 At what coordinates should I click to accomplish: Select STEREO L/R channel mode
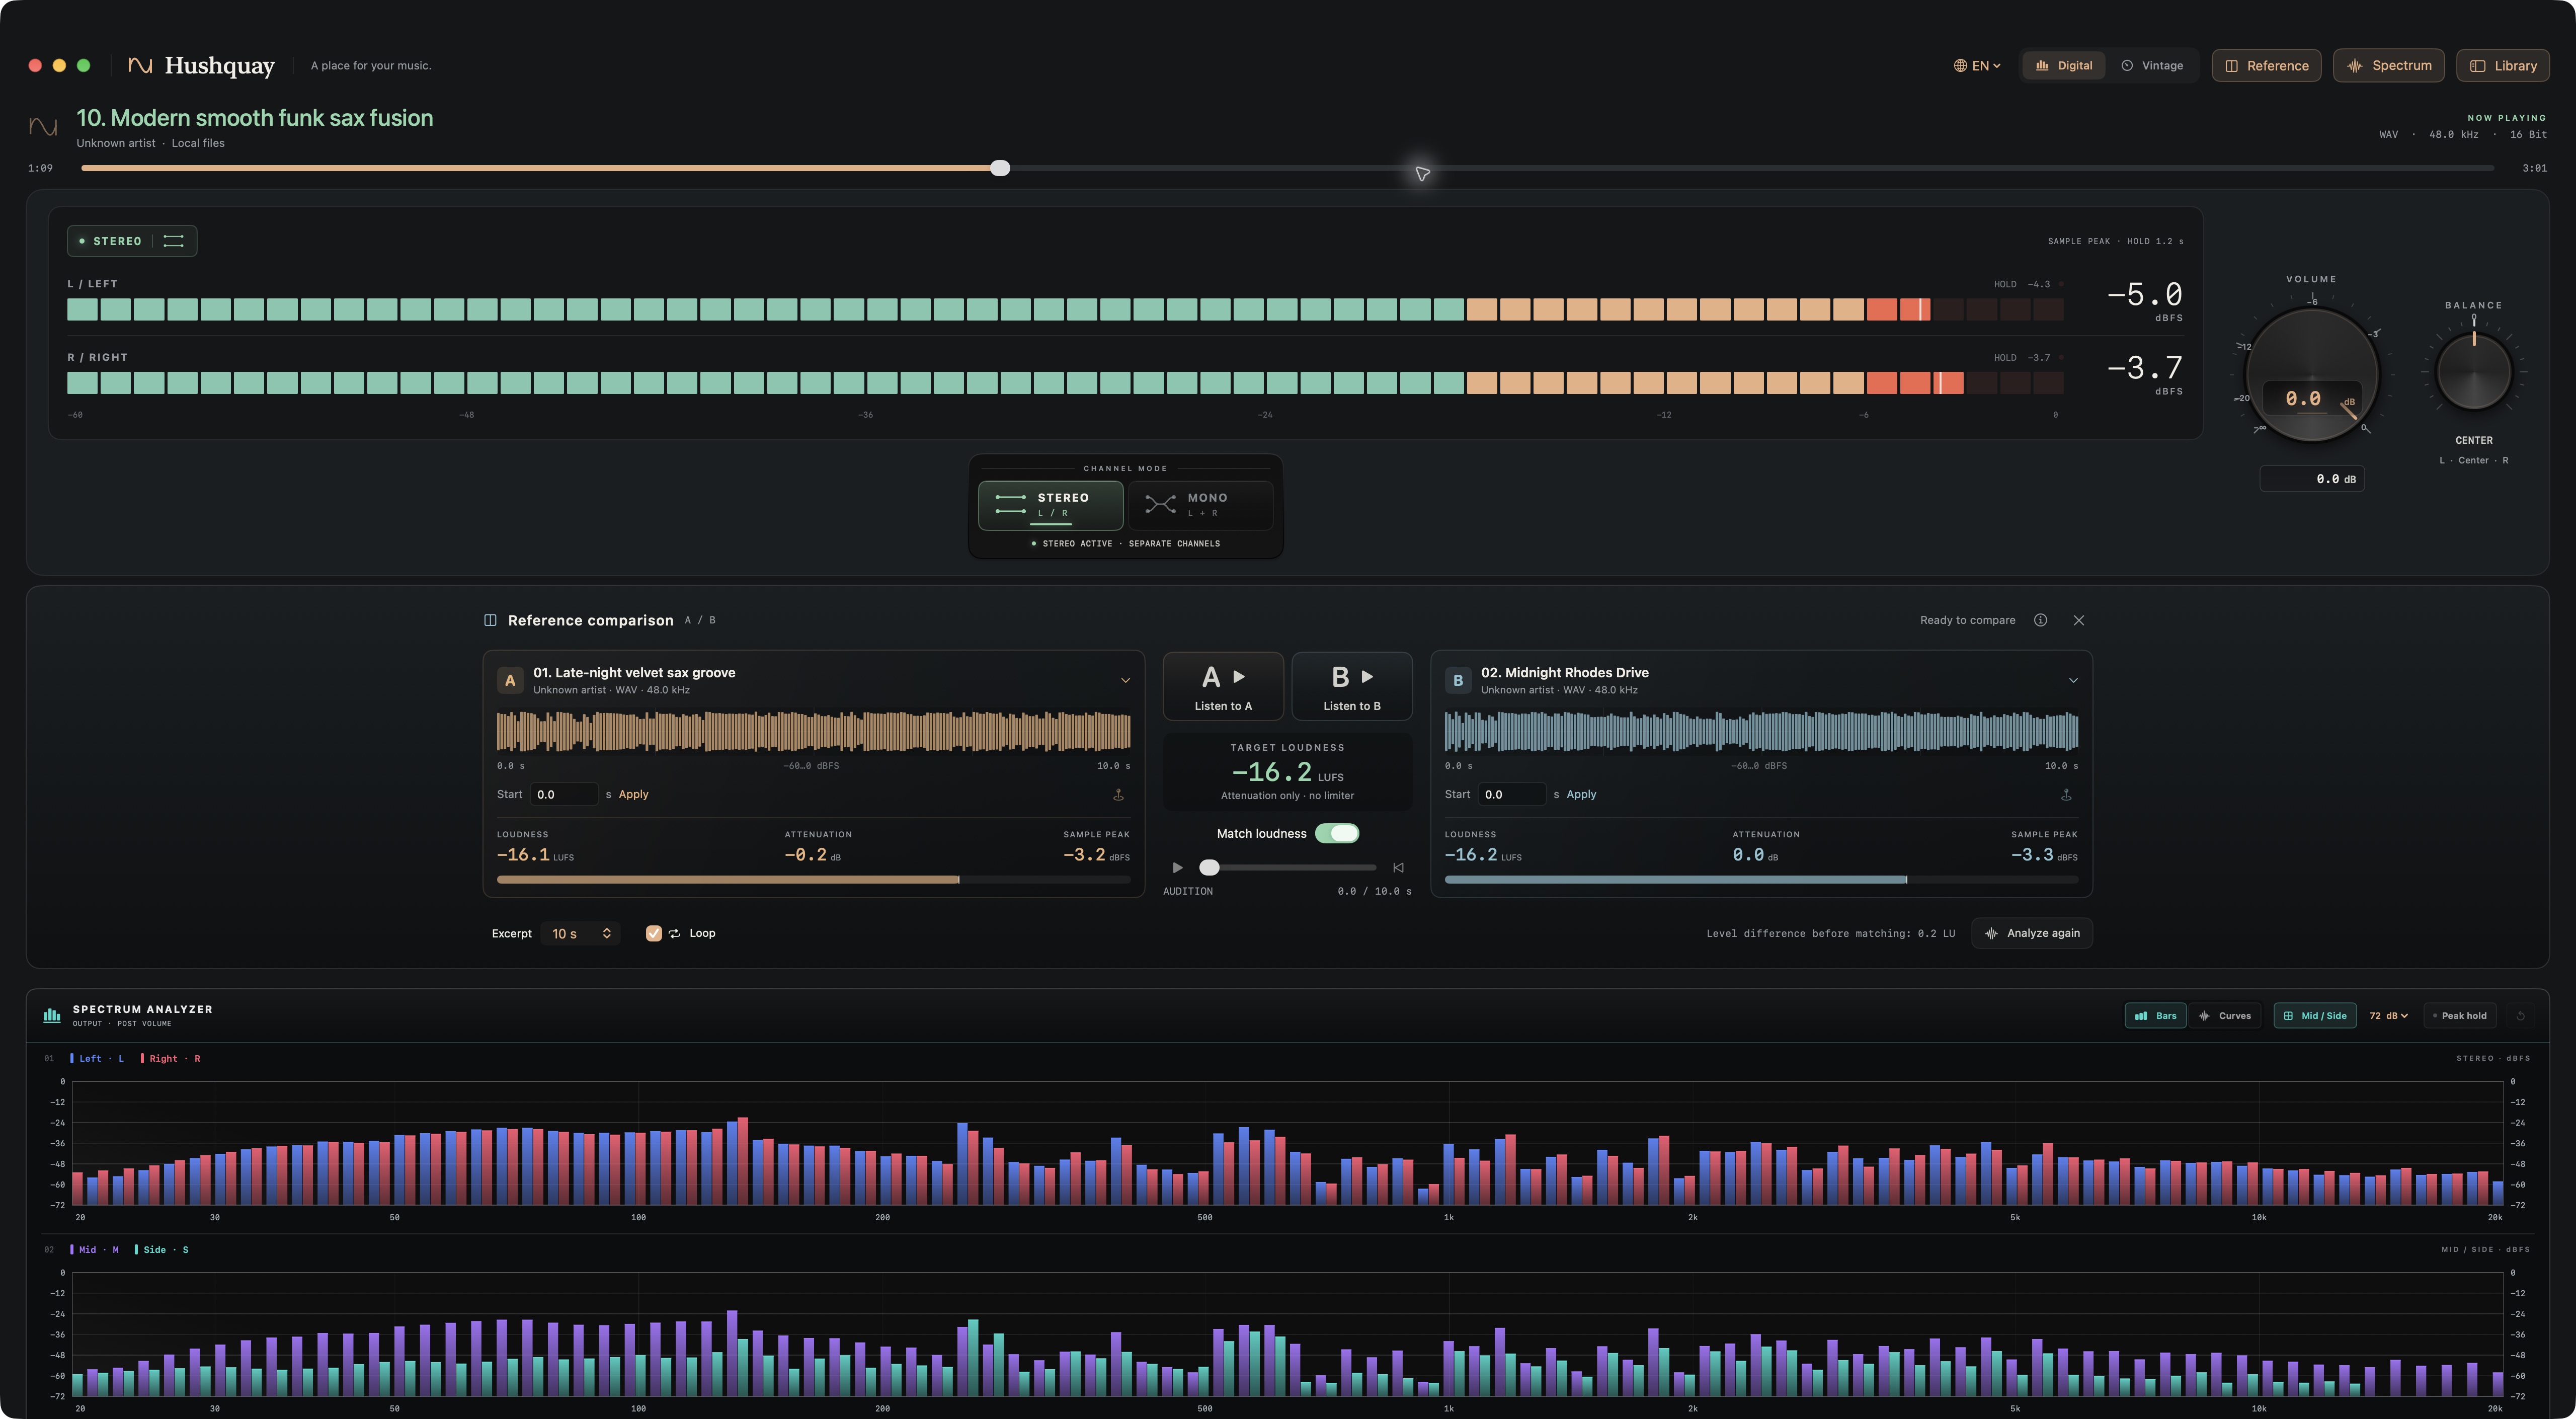(1050, 505)
